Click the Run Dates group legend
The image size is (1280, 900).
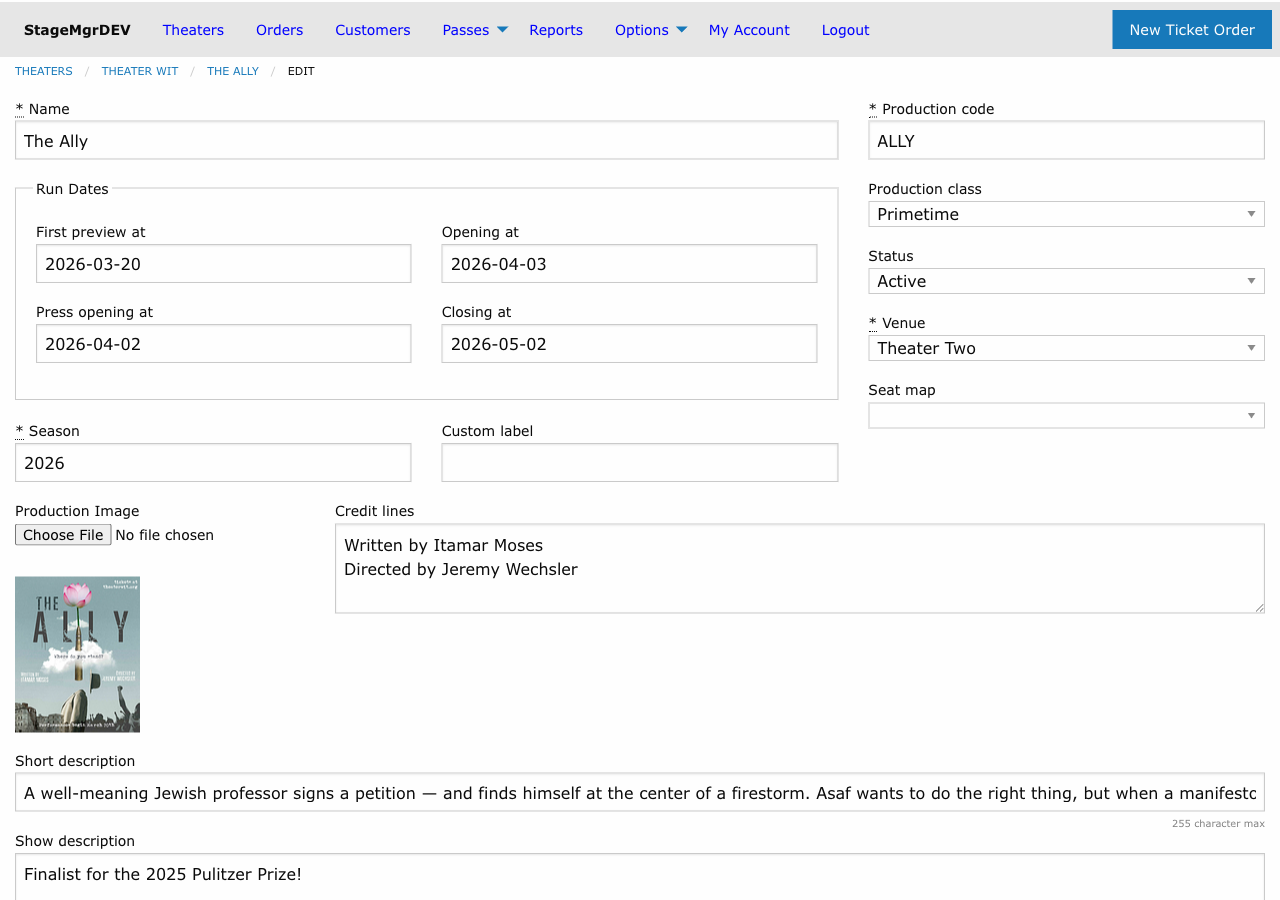(x=72, y=189)
